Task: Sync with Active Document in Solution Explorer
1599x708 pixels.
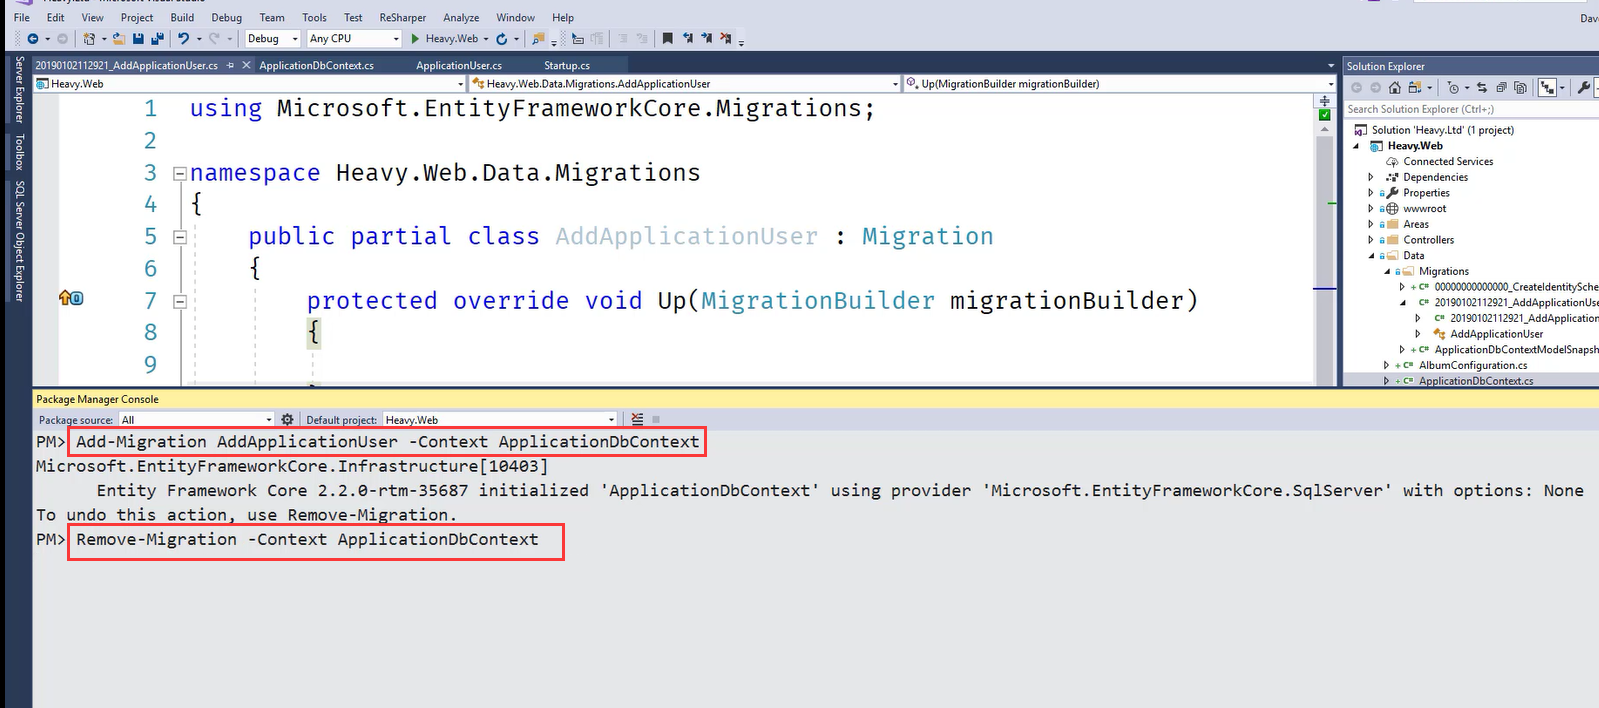Action: 1482,88
